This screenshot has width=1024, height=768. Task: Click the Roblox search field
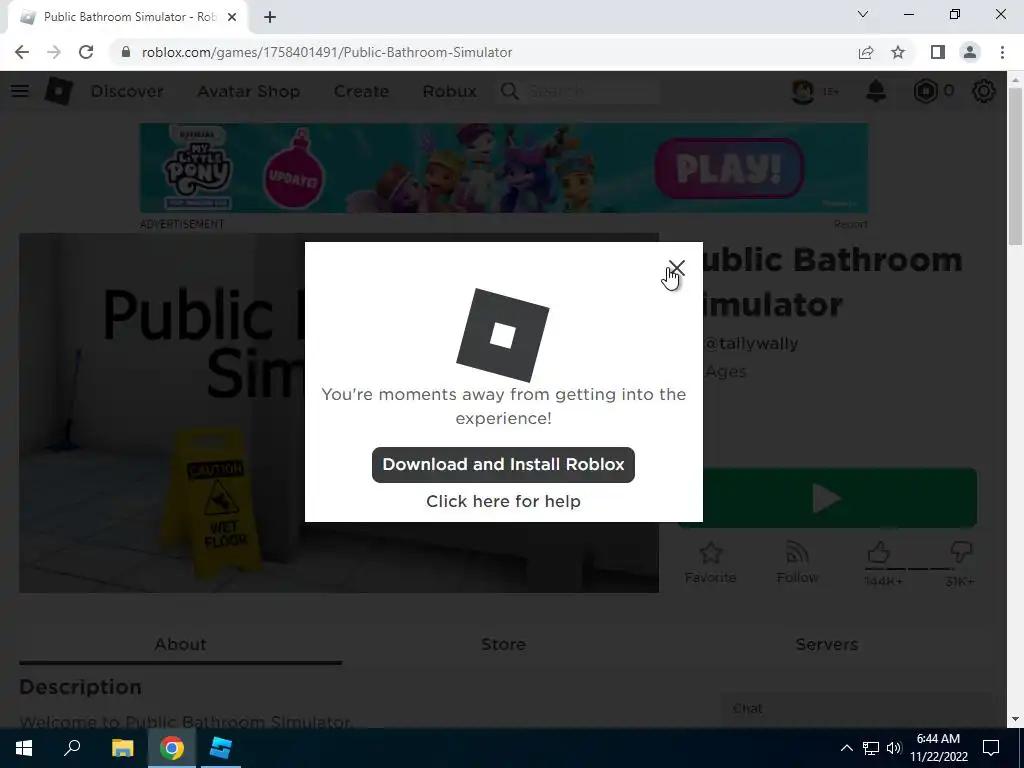[x=591, y=91]
